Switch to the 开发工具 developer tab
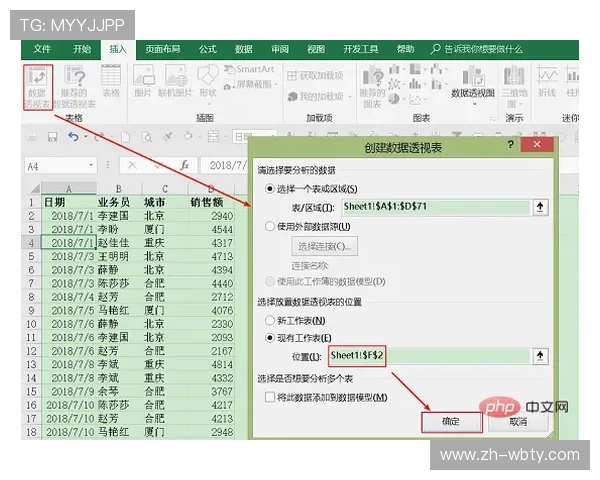Image resolution: width=600 pixels, height=480 pixels. pyautogui.click(x=361, y=49)
